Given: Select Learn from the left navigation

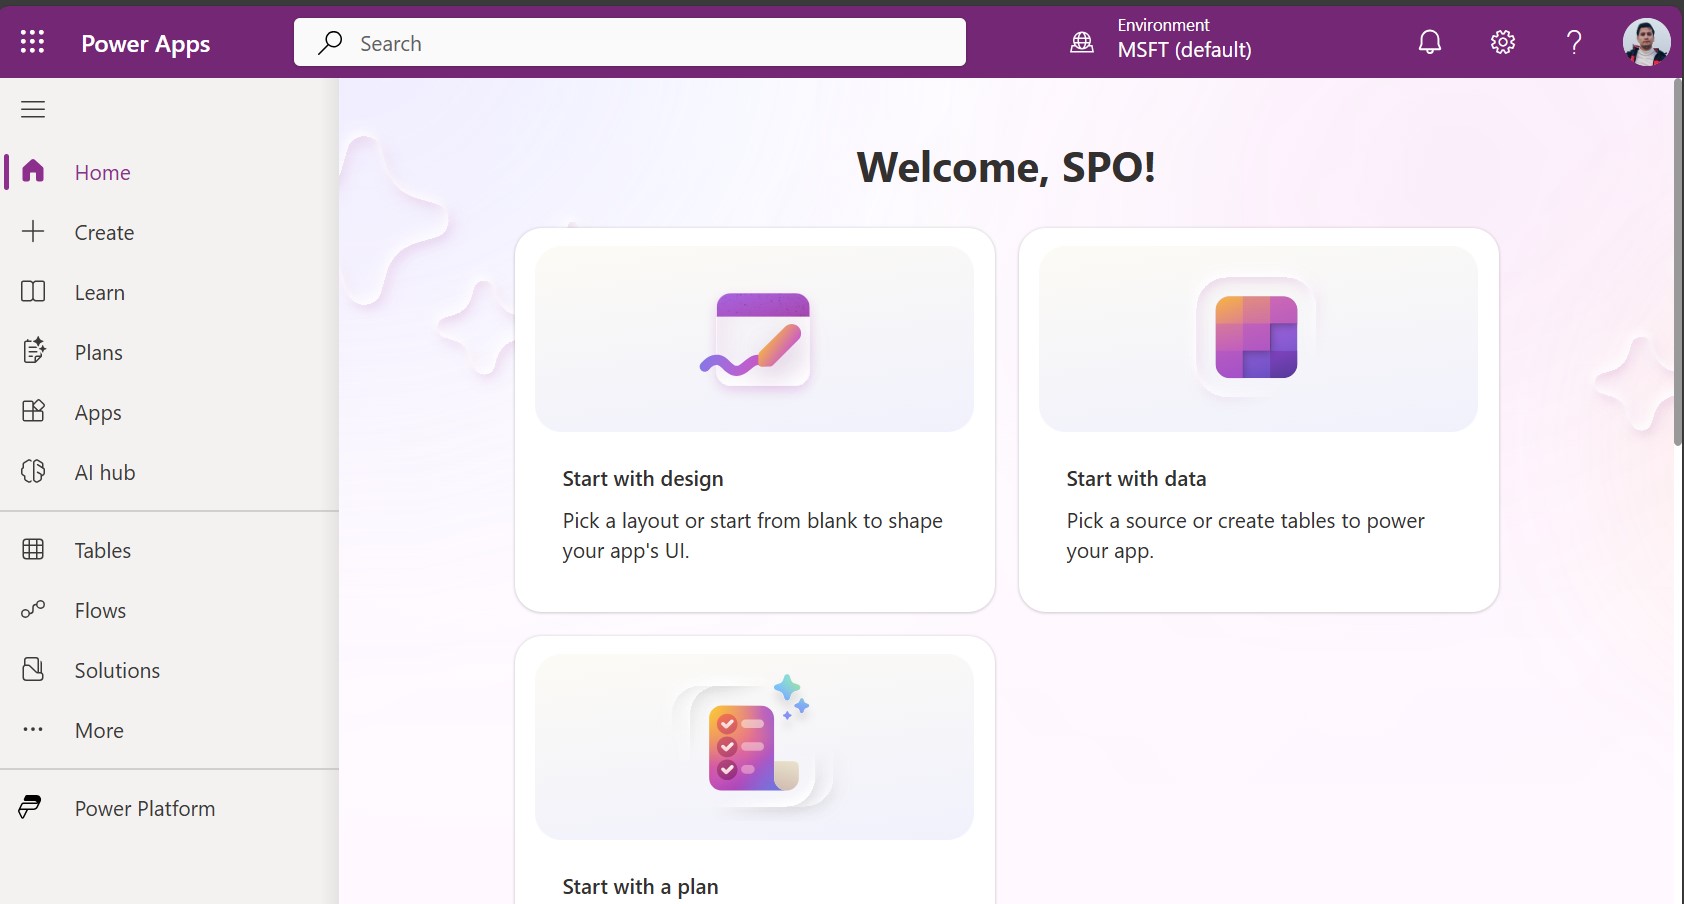Looking at the screenshot, I should tap(100, 292).
